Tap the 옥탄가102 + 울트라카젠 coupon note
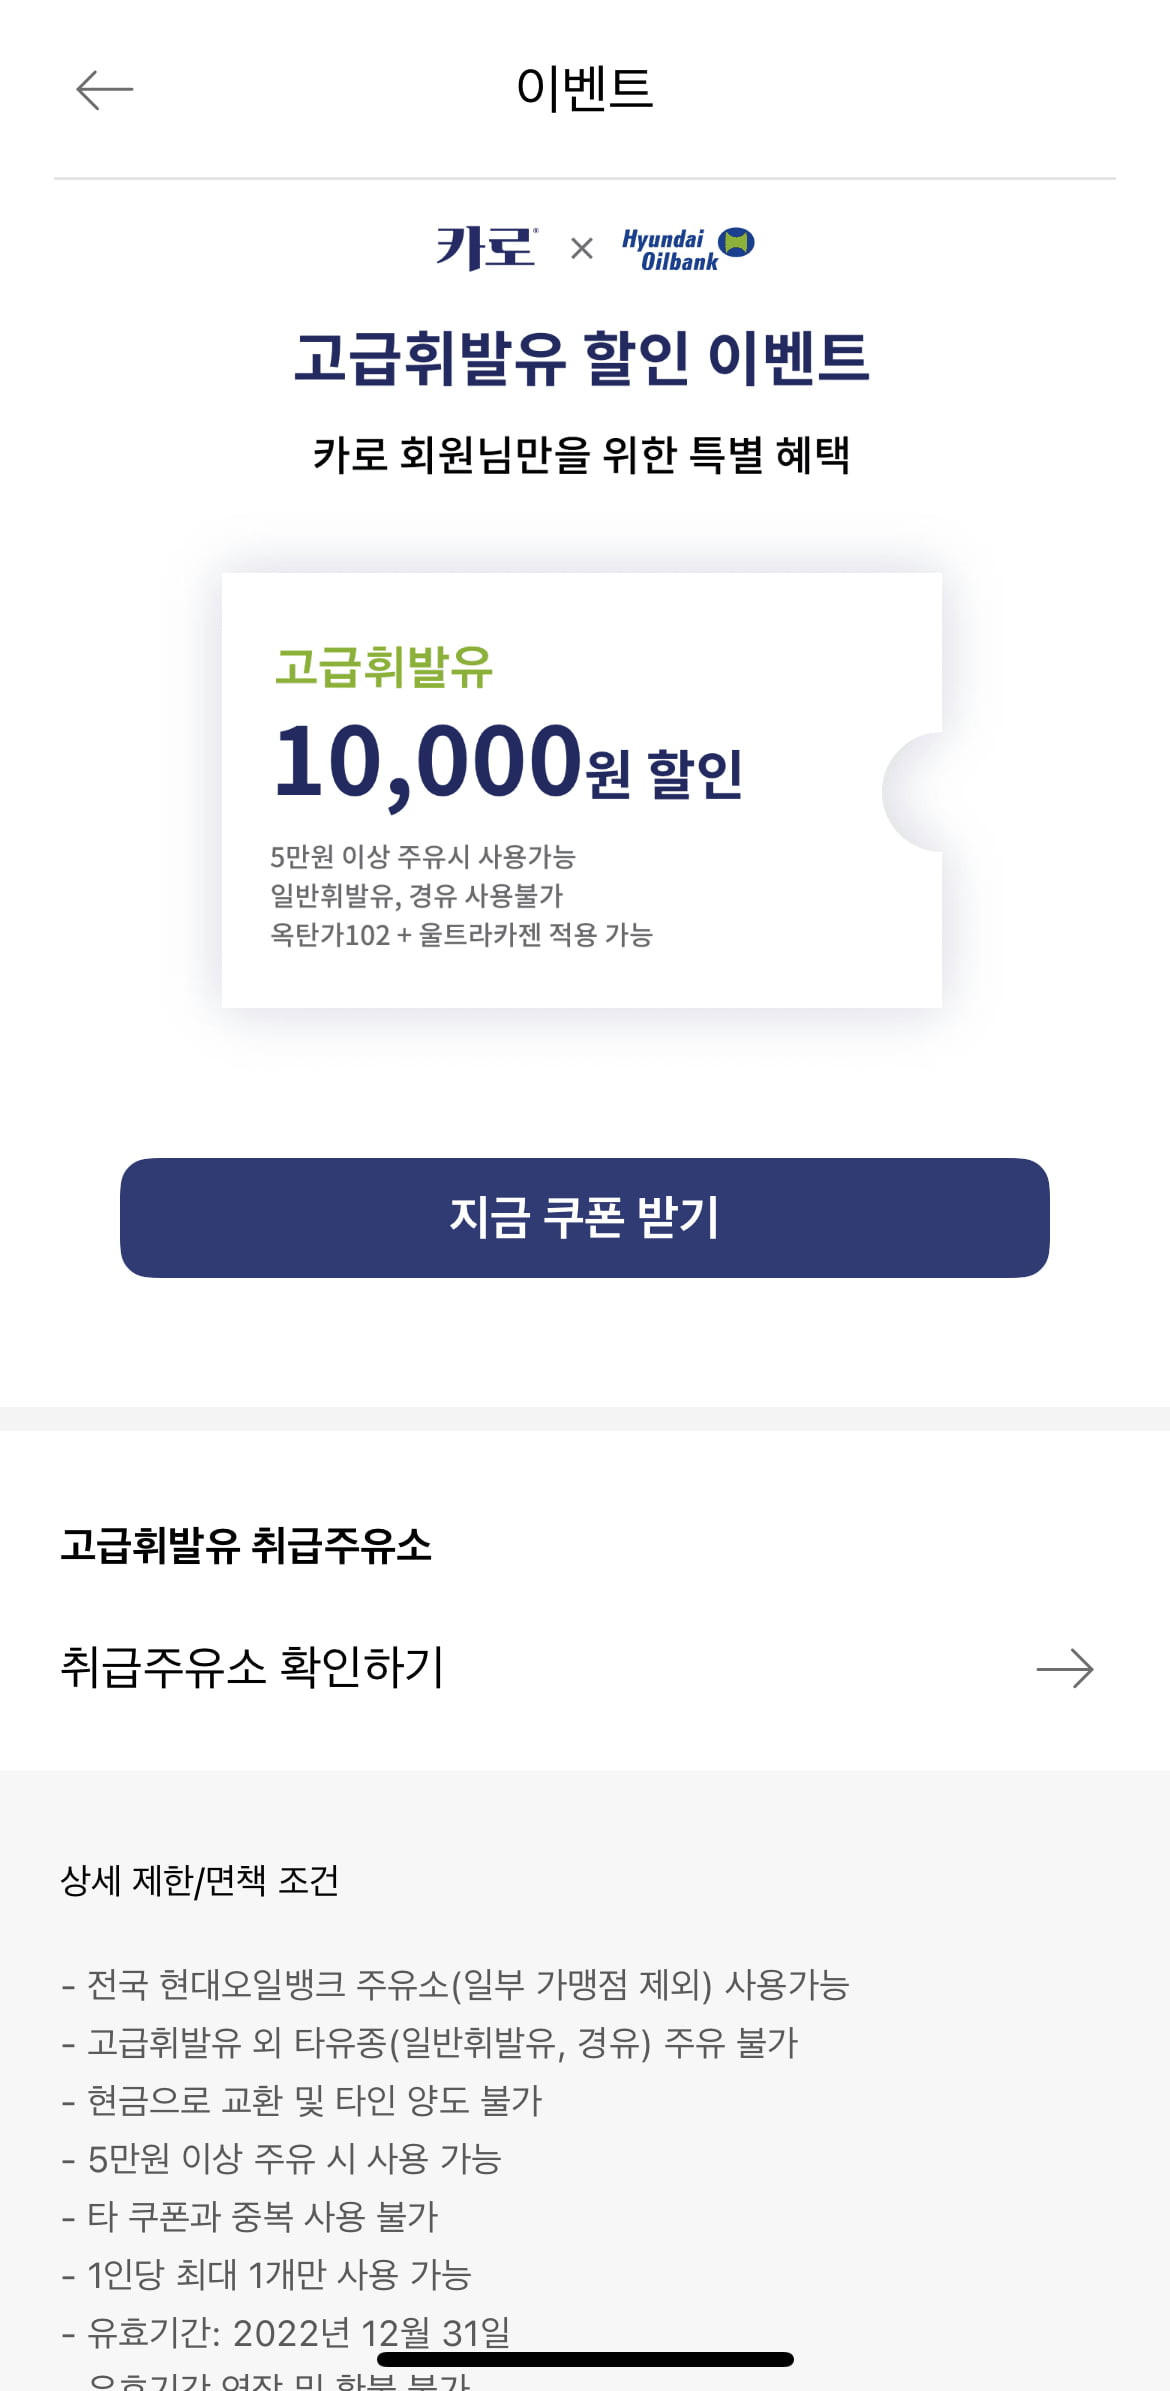The width and height of the screenshot is (1170, 2391). coord(461,935)
